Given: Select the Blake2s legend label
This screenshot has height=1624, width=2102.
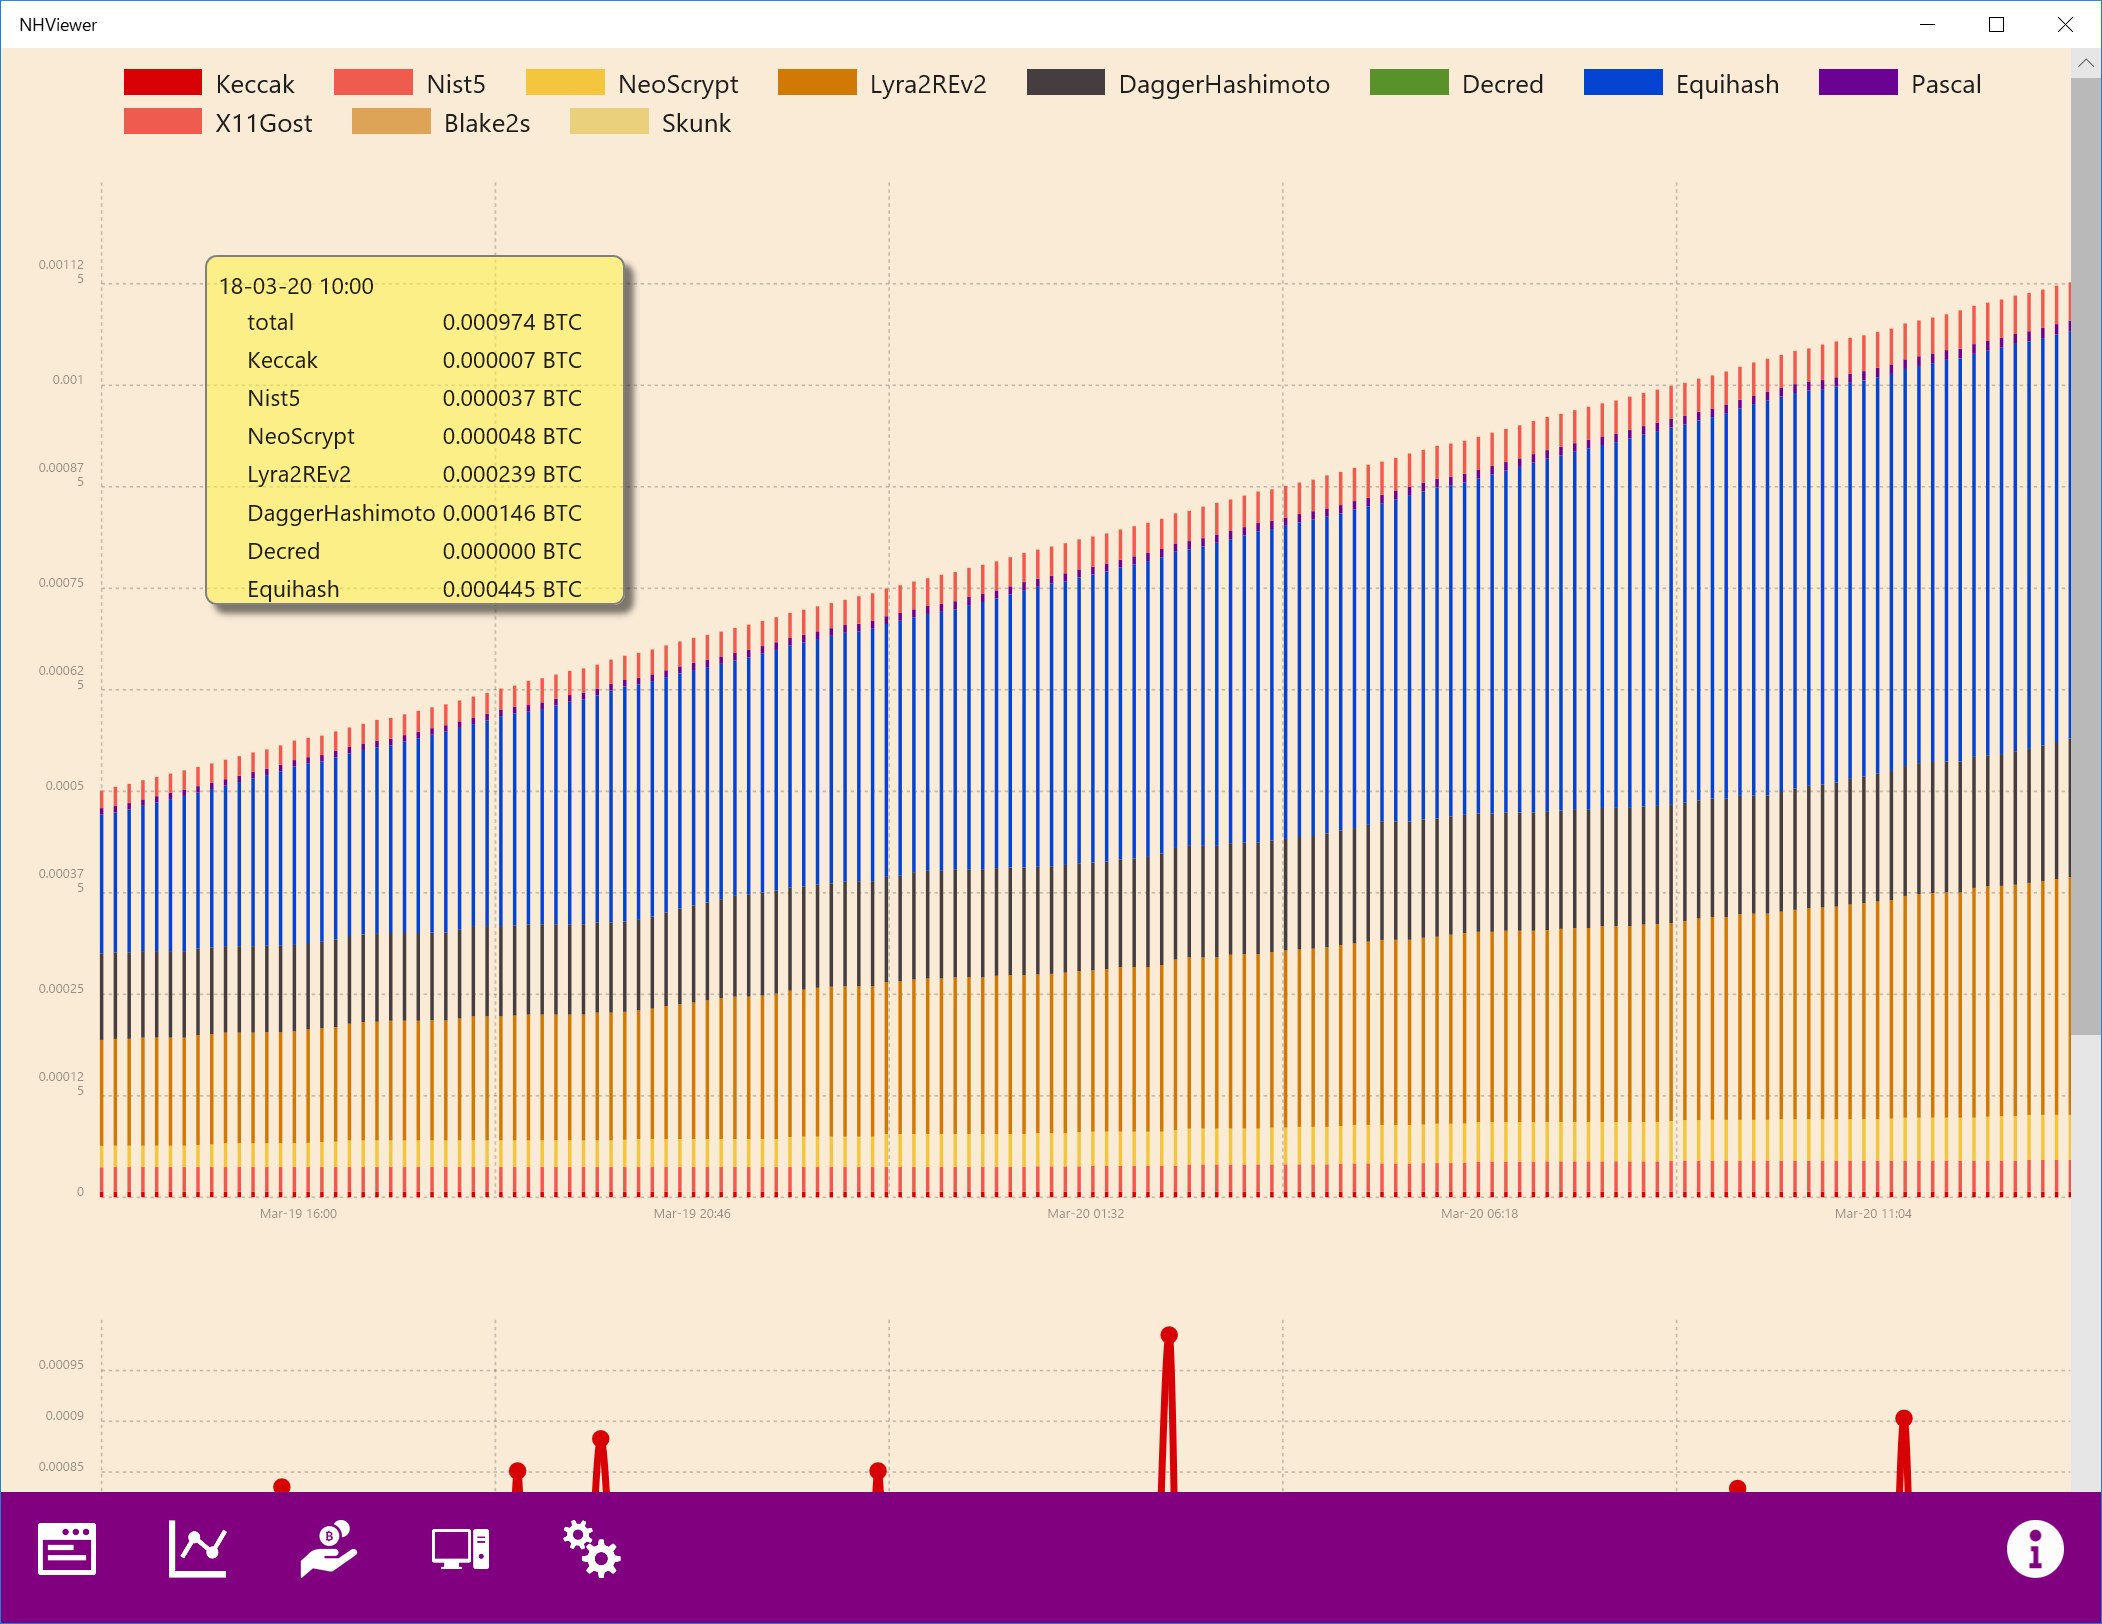Looking at the screenshot, I should tap(486, 123).
